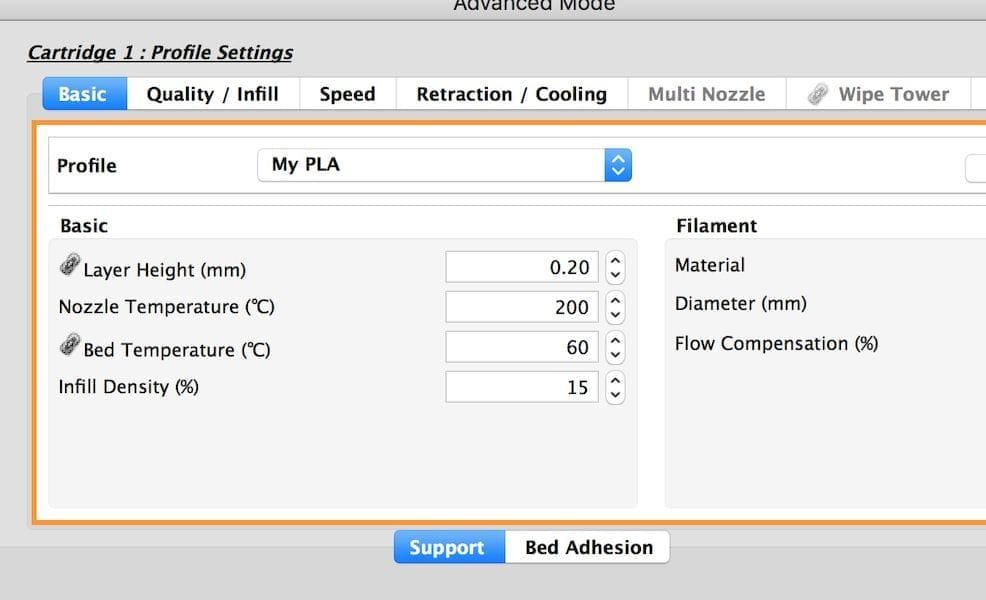Click the button right of the Profile dropdown
The image size is (986, 600).
976,168
